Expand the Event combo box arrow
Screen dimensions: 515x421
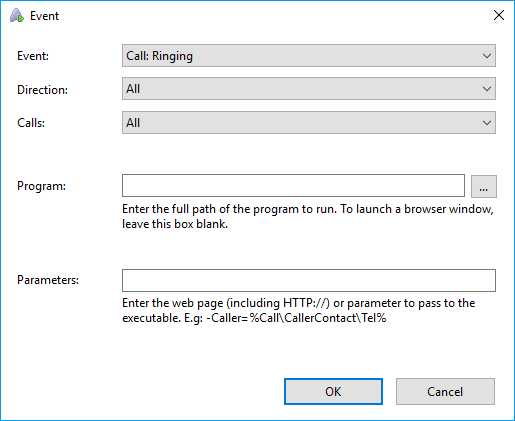pos(487,56)
